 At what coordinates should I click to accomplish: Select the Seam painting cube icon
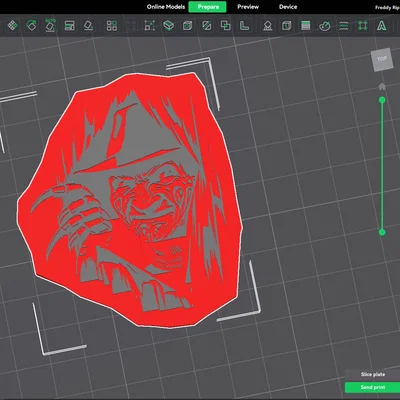tap(287, 26)
